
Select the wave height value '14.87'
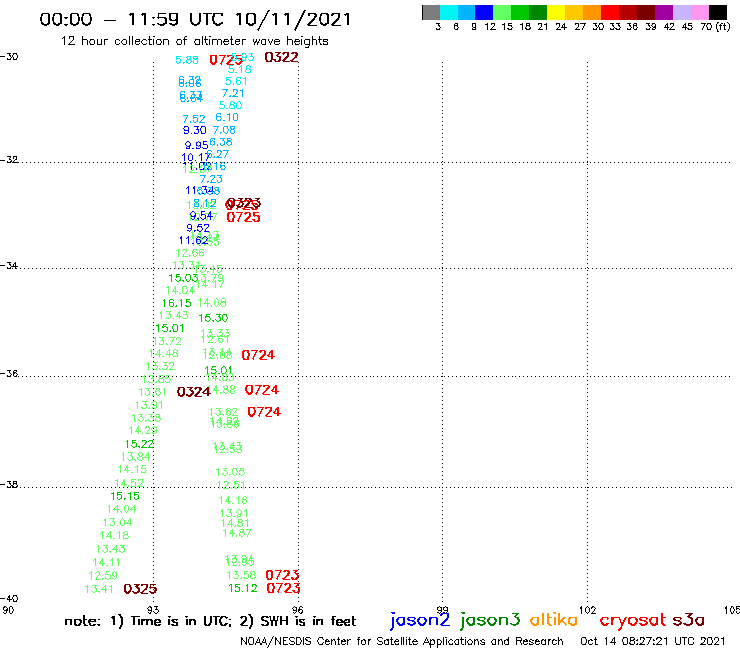click(x=237, y=533)
